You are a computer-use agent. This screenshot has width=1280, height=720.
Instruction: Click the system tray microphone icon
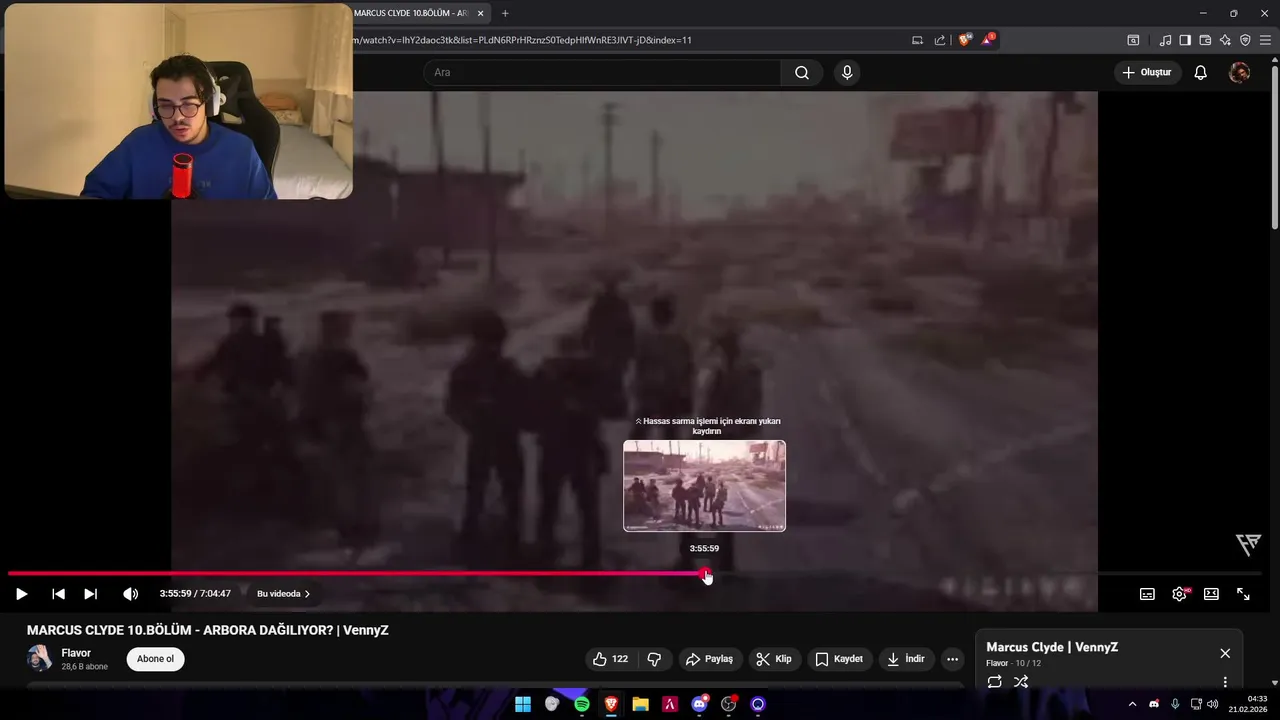1175,704
